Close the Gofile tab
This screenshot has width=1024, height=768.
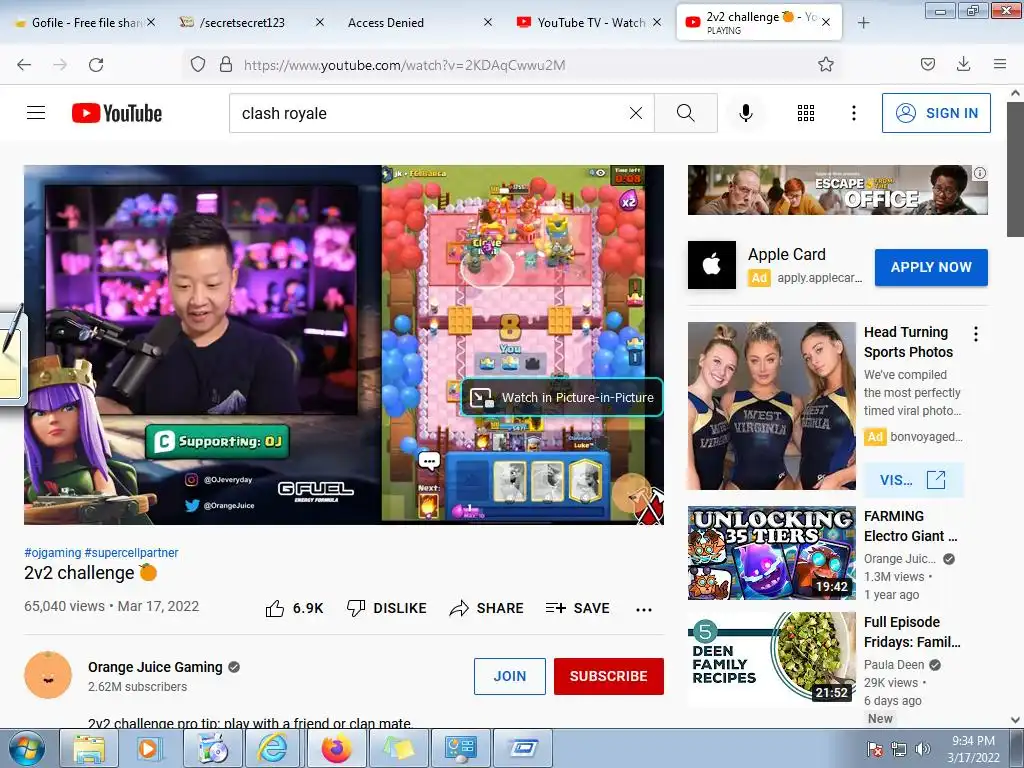(151, 22)
